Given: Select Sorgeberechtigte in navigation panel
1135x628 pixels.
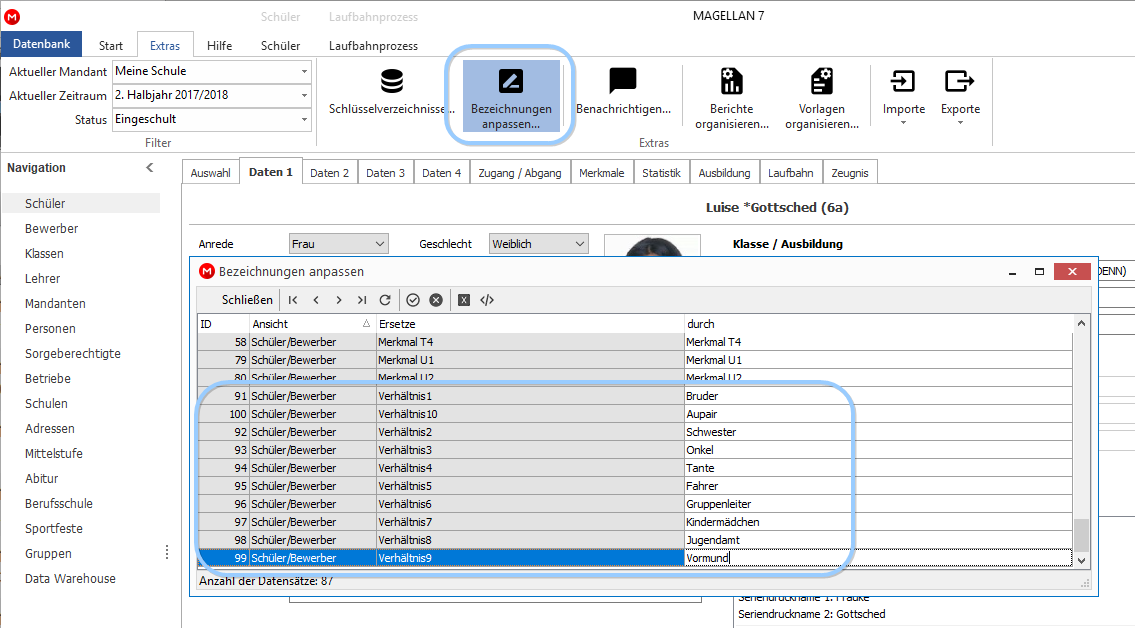Looking at the screenshot, I should pyautogui.click(x=72, y=354).
